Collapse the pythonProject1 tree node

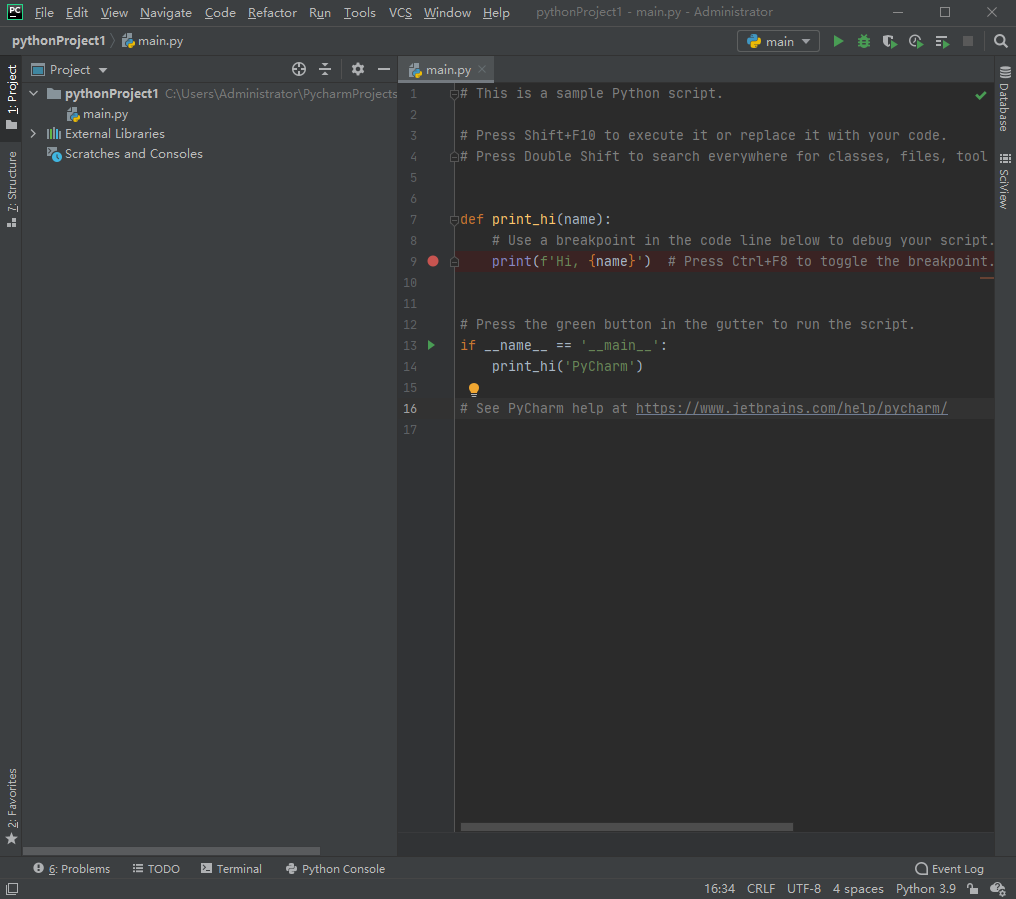click(x=34, y=93)
